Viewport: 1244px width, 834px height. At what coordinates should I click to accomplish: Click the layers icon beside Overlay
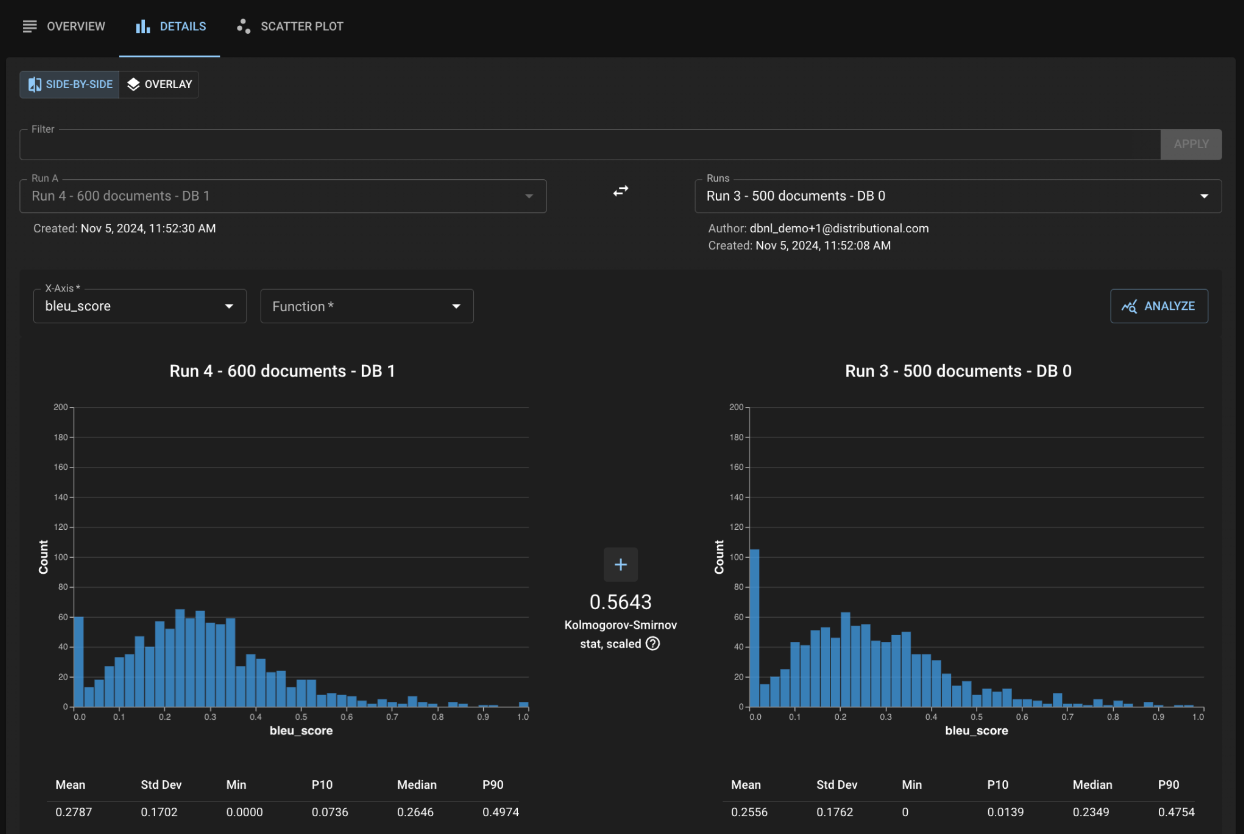(x=133, y=85)
